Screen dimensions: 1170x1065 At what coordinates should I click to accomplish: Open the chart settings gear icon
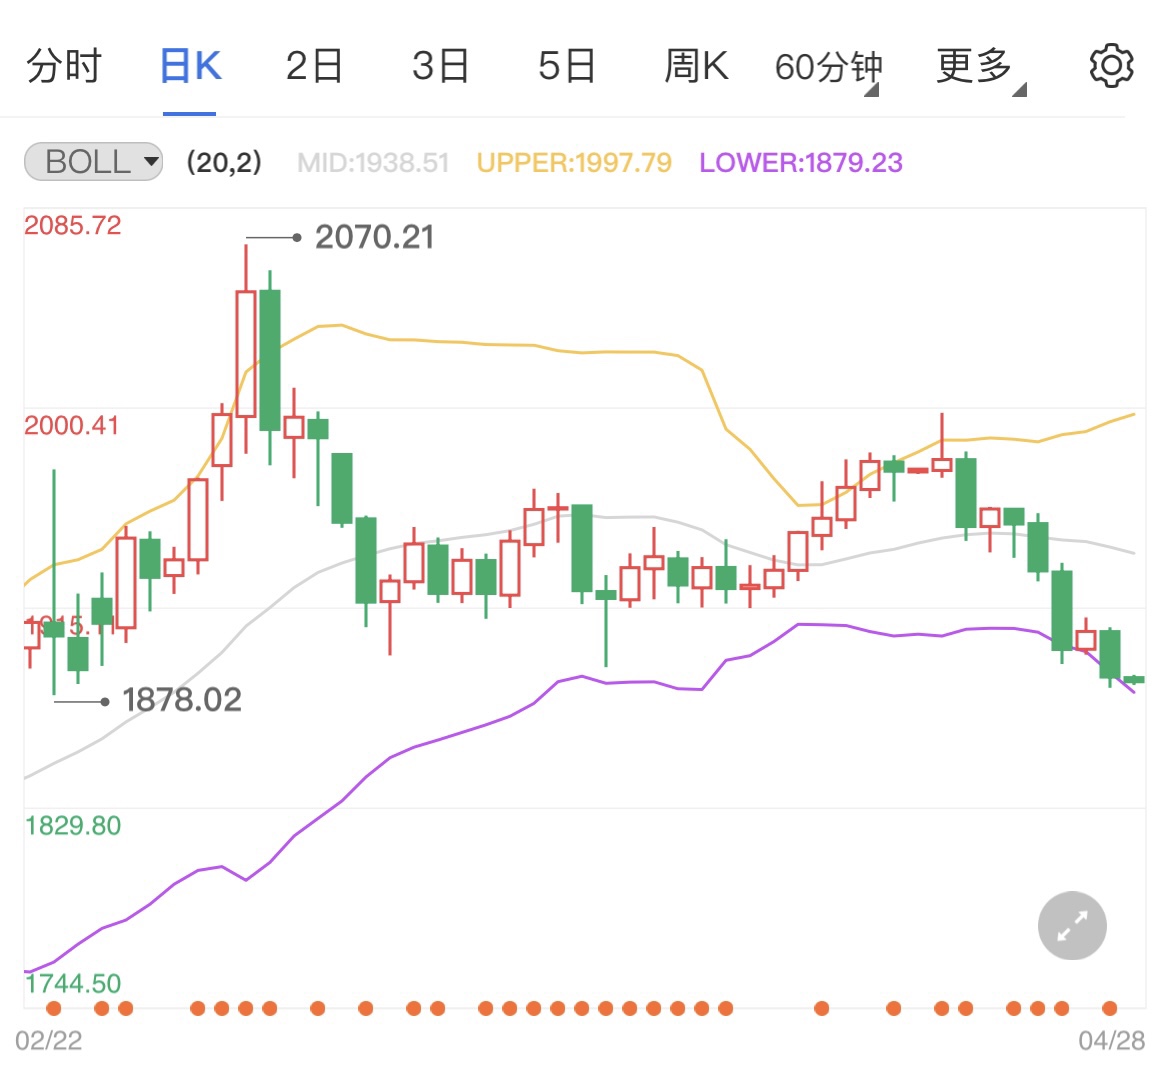tap(1111, 66)
